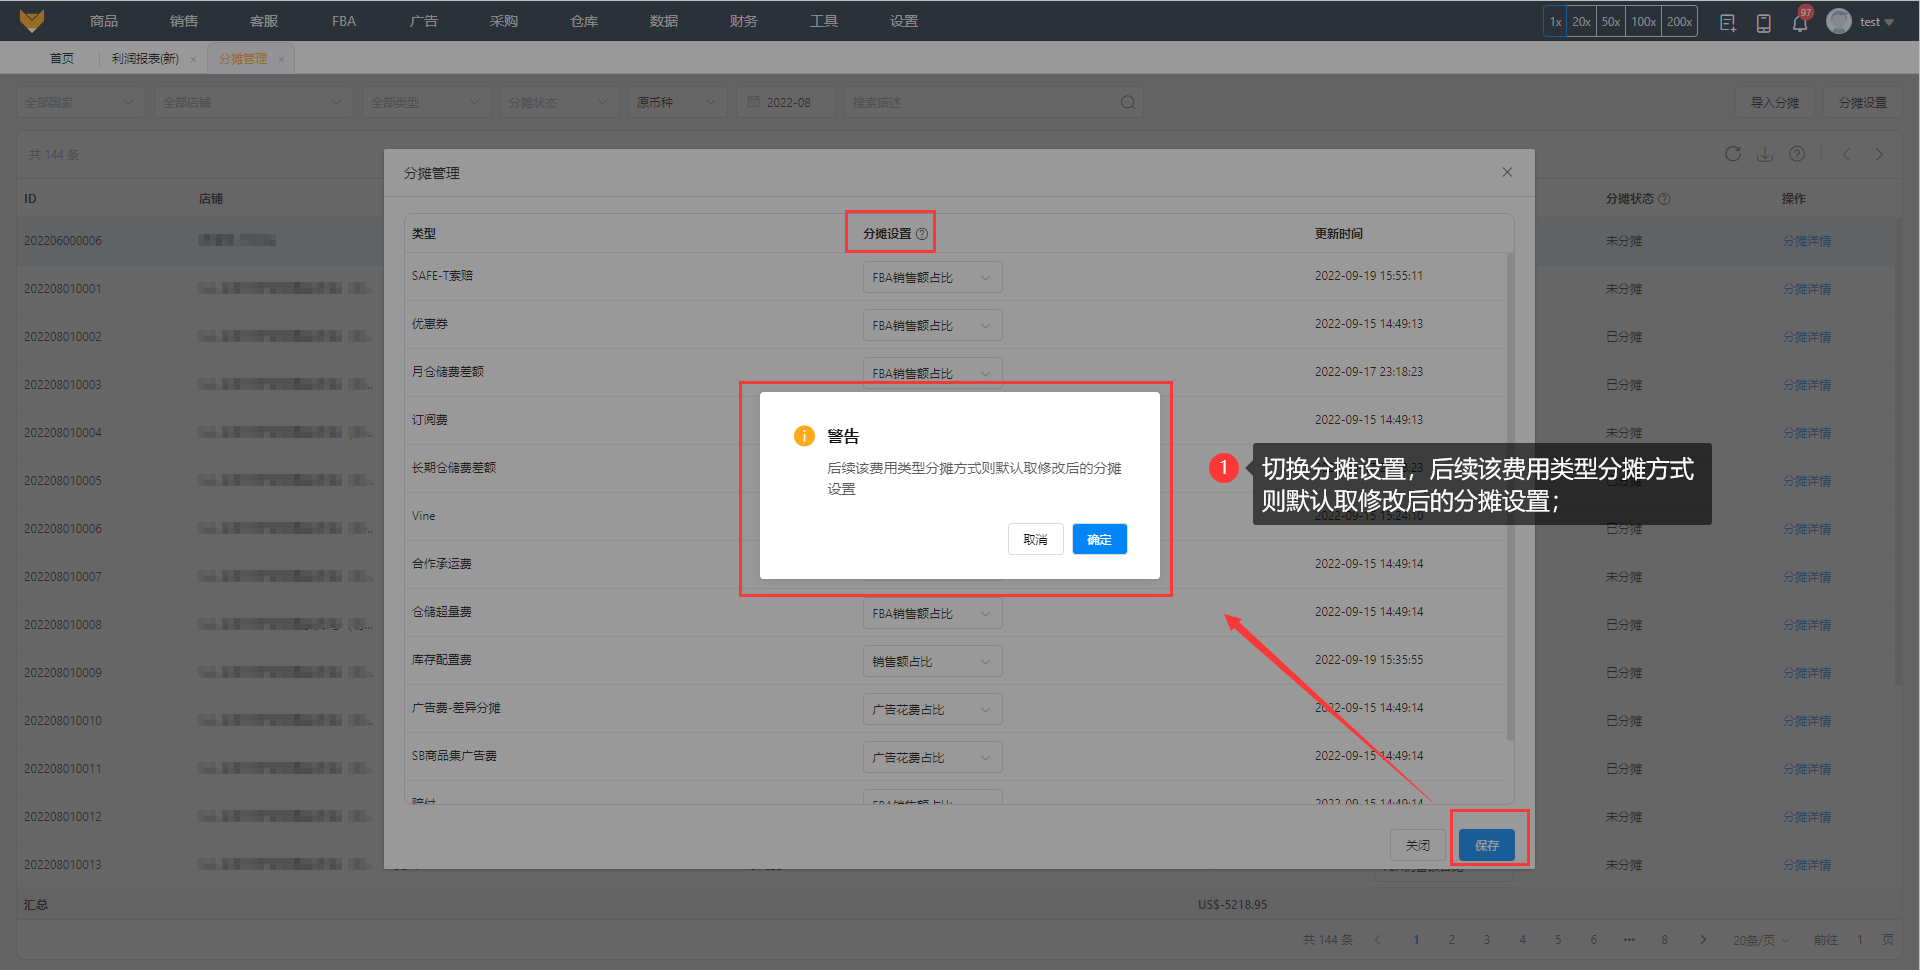Click the 长期仓储费差额 row label
1920x970 pixels.
[x=454, y=468]
